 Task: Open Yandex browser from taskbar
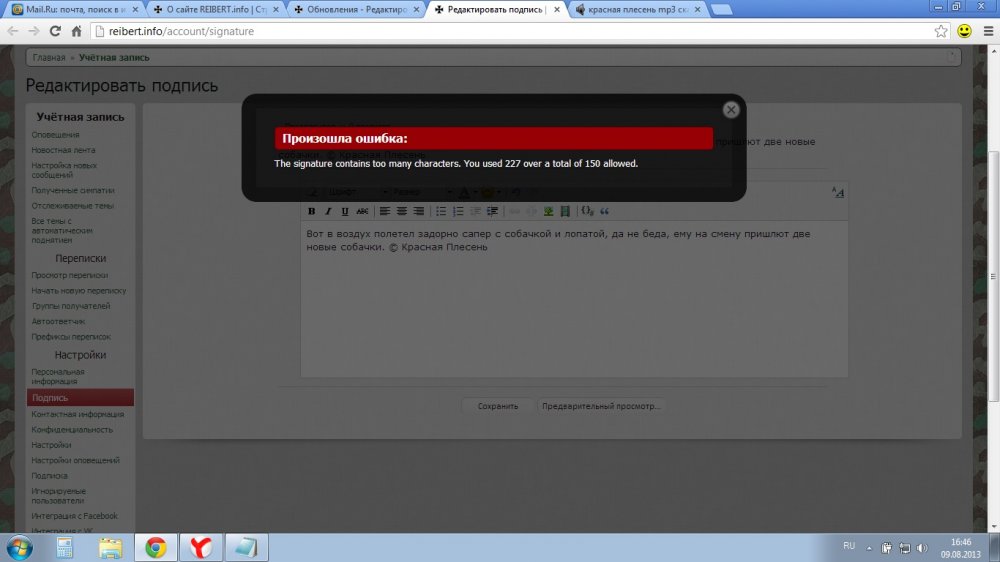click(x=201, y=548)
